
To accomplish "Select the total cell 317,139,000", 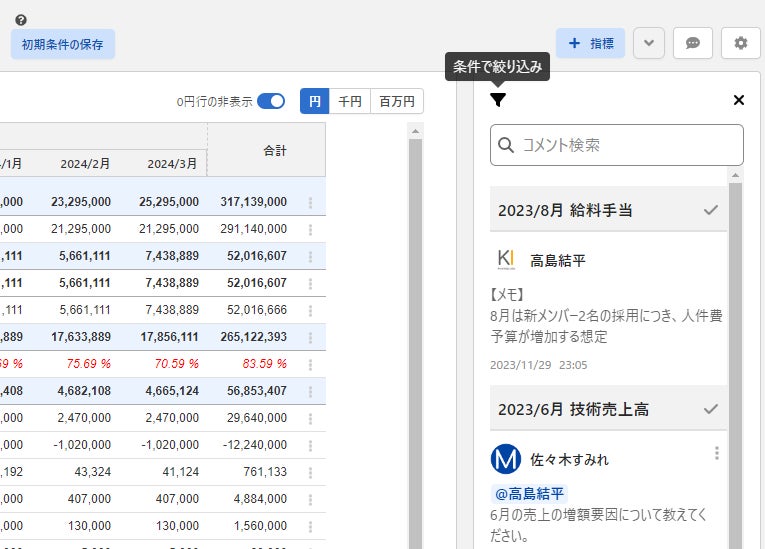I will (x=254, y=202).
